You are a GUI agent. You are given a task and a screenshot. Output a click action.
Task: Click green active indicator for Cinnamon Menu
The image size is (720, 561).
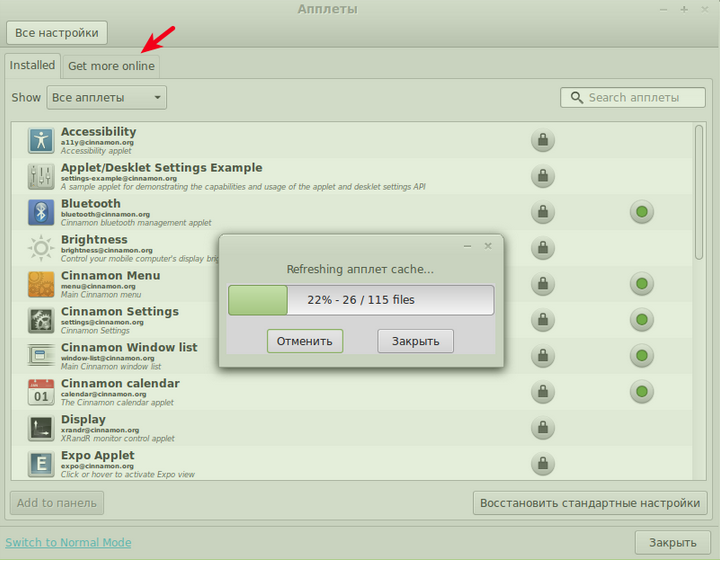pyautogui.click(x=641, y=284)
